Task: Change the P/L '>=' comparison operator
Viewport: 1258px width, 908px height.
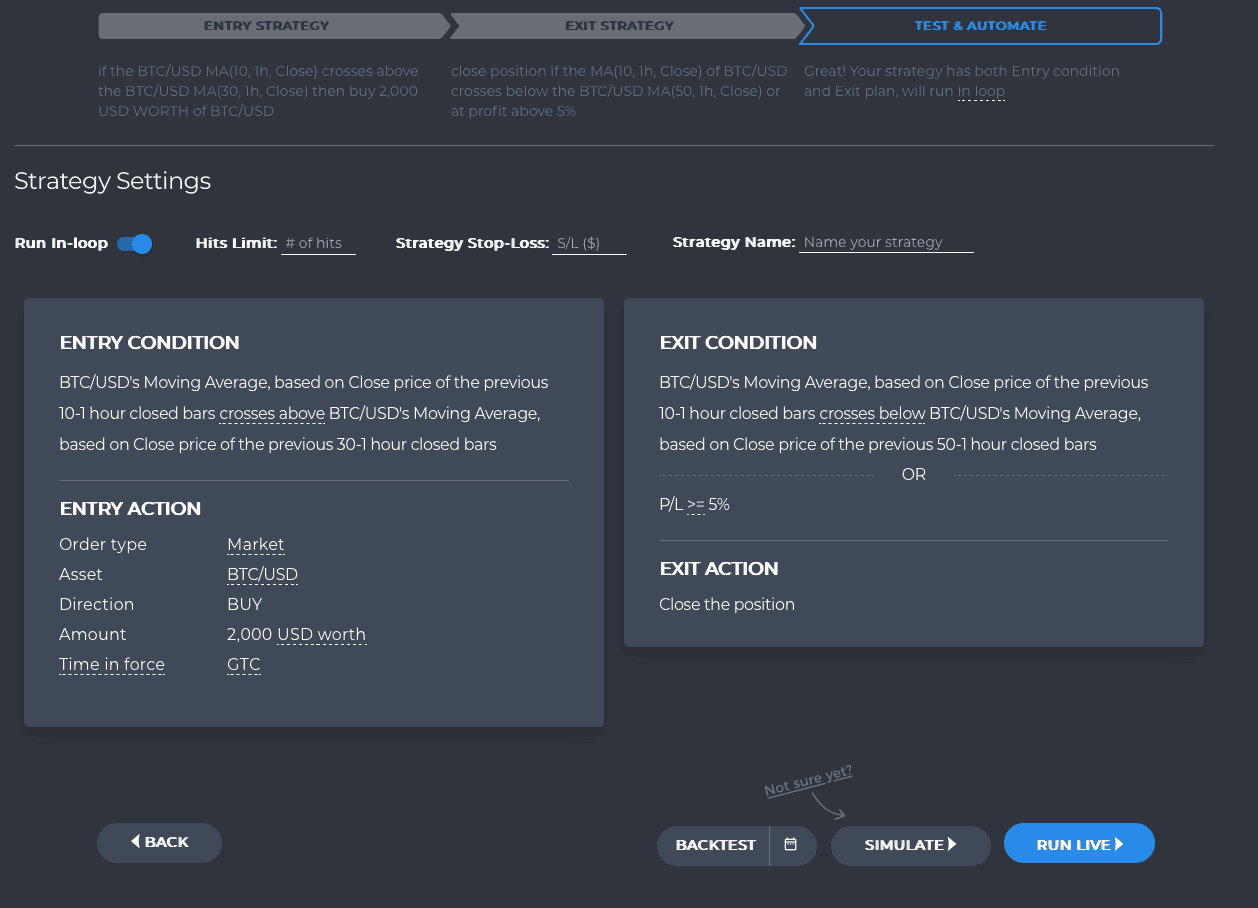Action: [696, 506]
